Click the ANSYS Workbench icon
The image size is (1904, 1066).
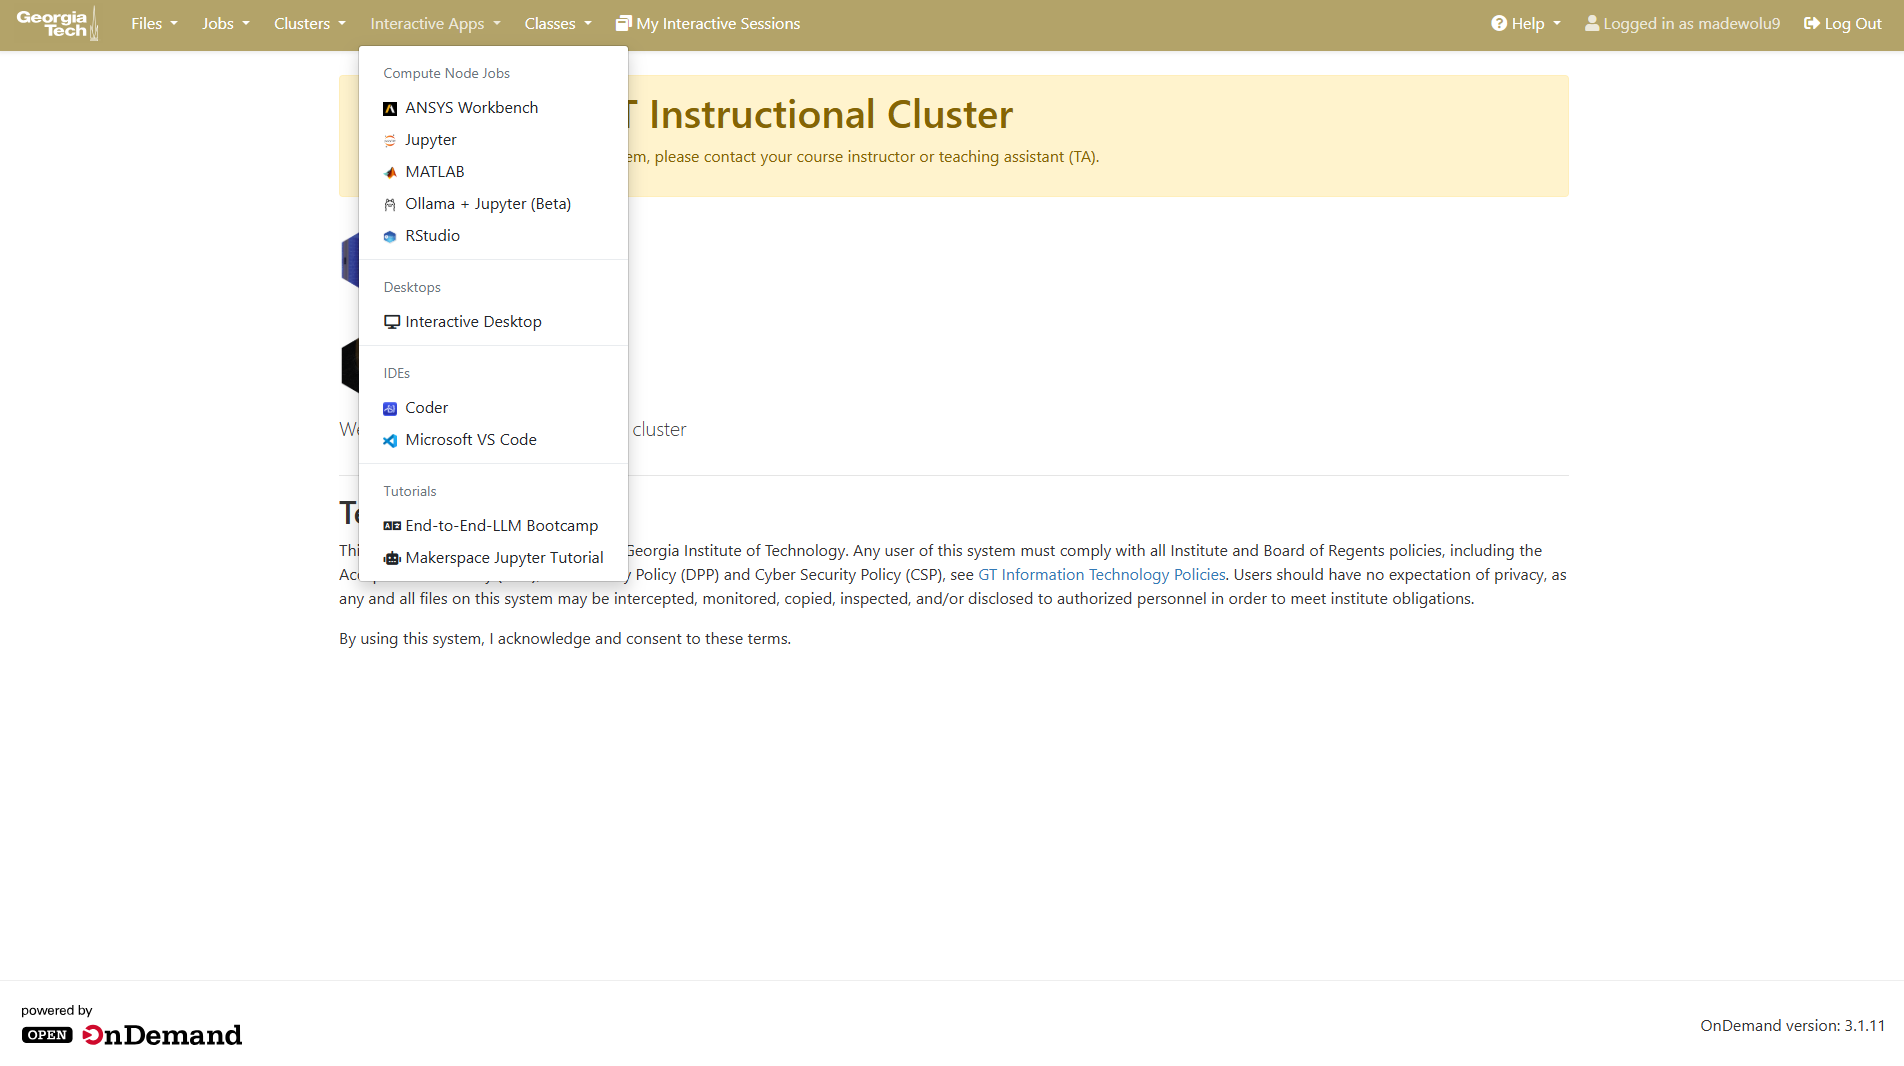tap(390, 109)
